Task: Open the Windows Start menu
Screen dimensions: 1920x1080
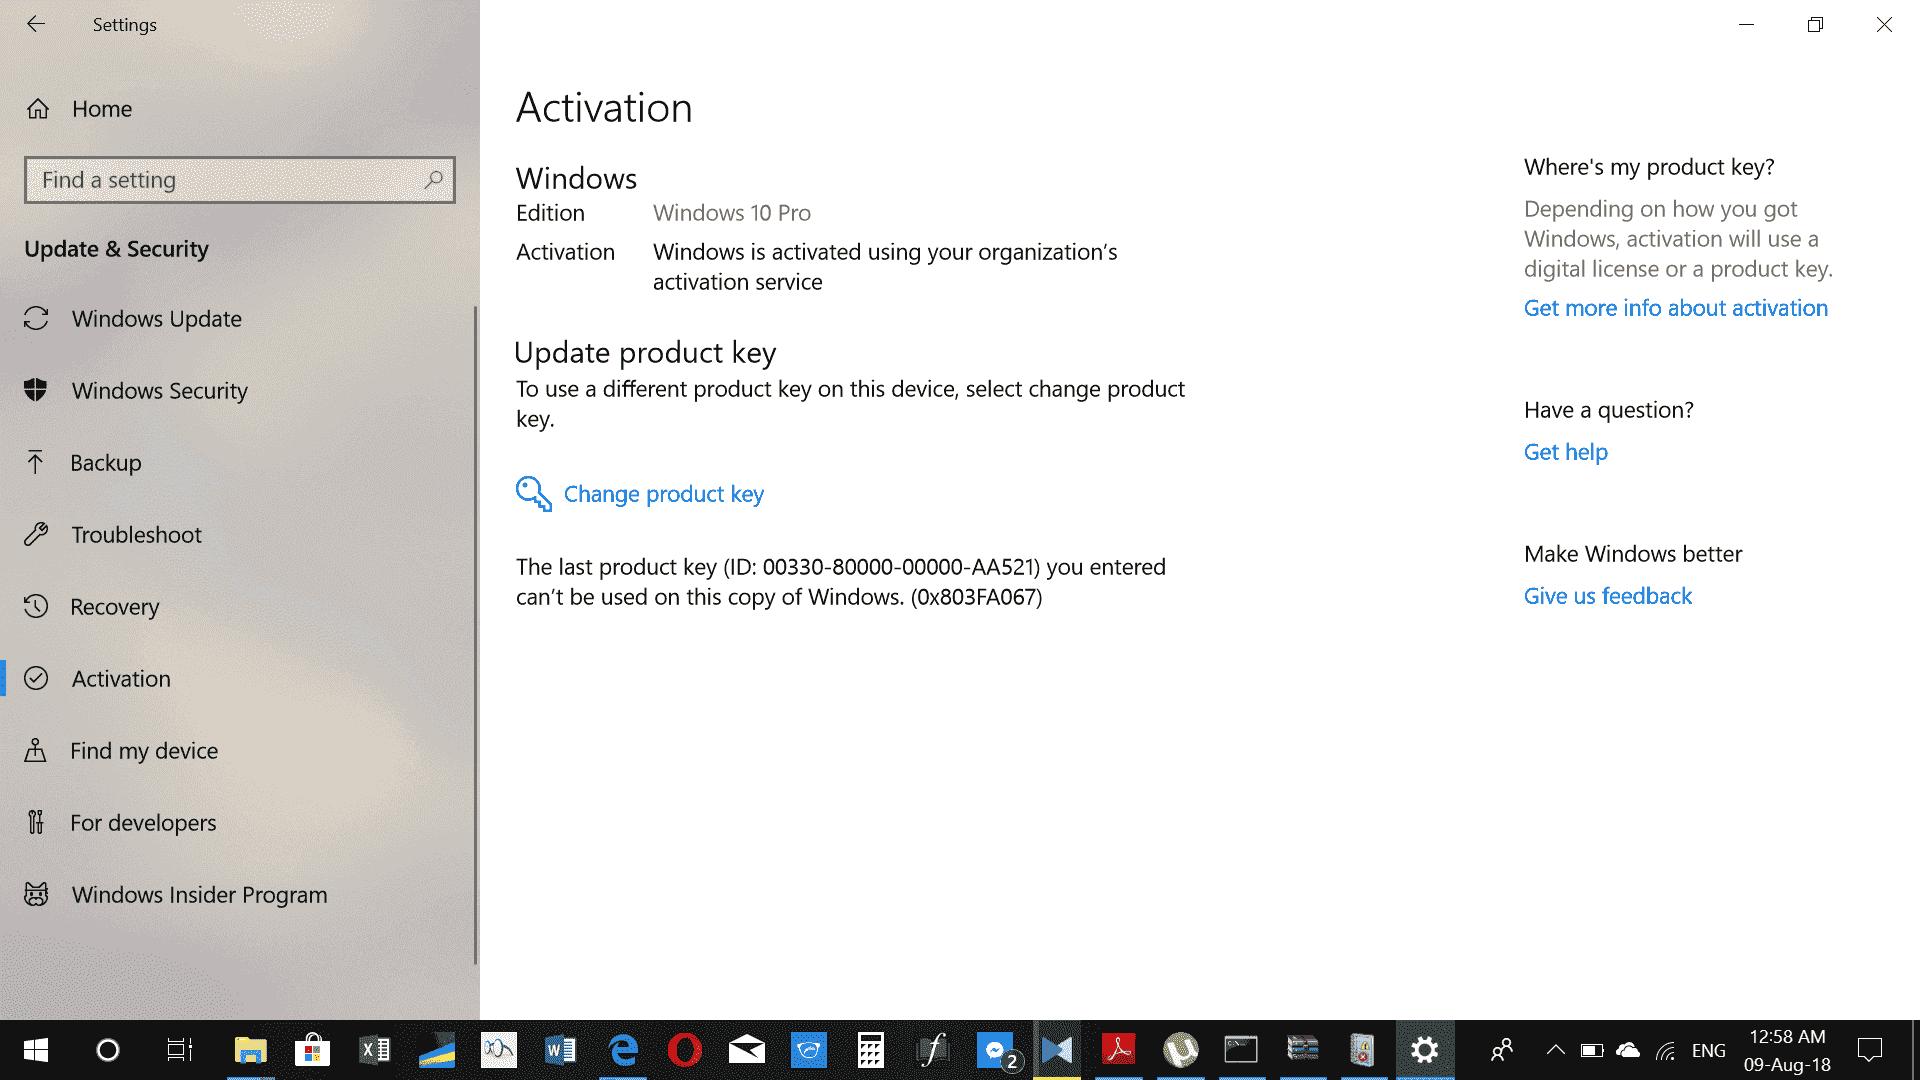Action: (36, 1050)
